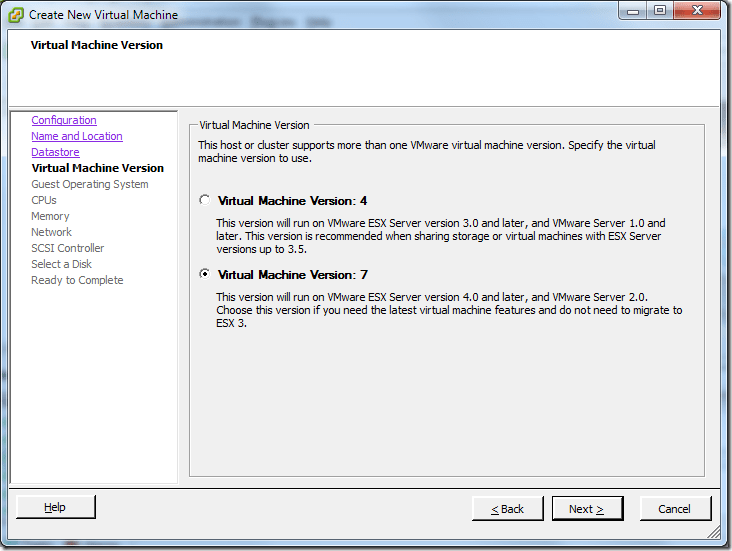This screenshot has width=732, height=551.
Task: Click the Virtual Machine Version: 7 label
Action: click(x=293, y=275)
